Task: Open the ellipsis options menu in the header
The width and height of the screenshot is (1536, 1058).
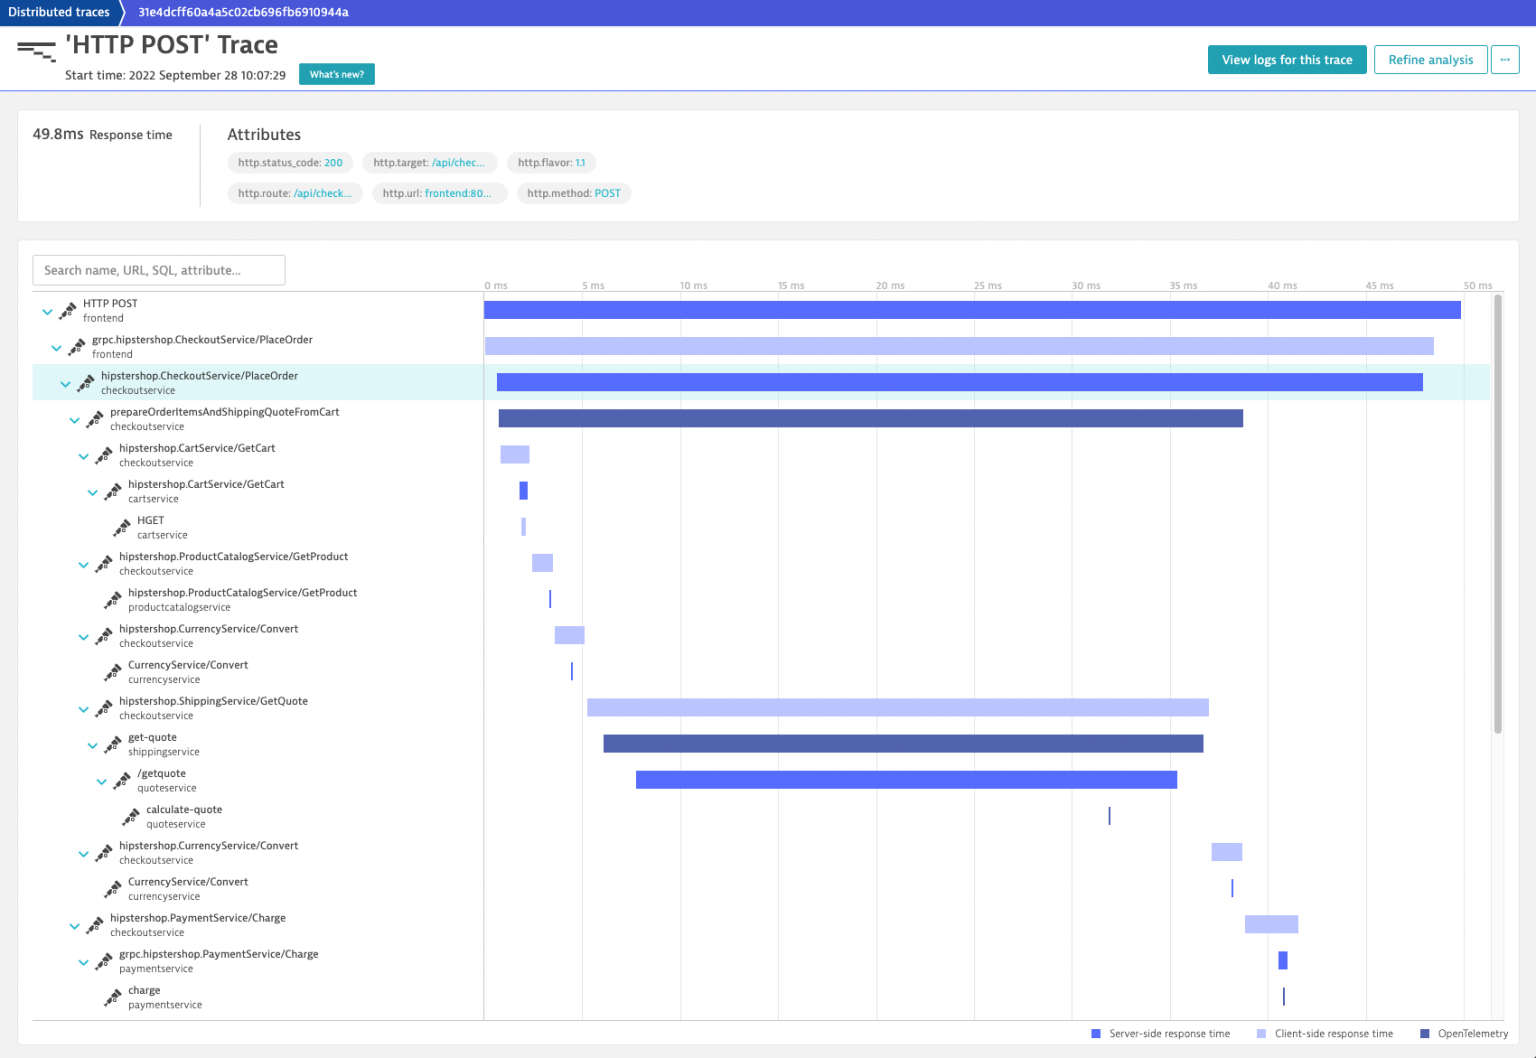Action: pyautogui.click(x=1505, y=59)
